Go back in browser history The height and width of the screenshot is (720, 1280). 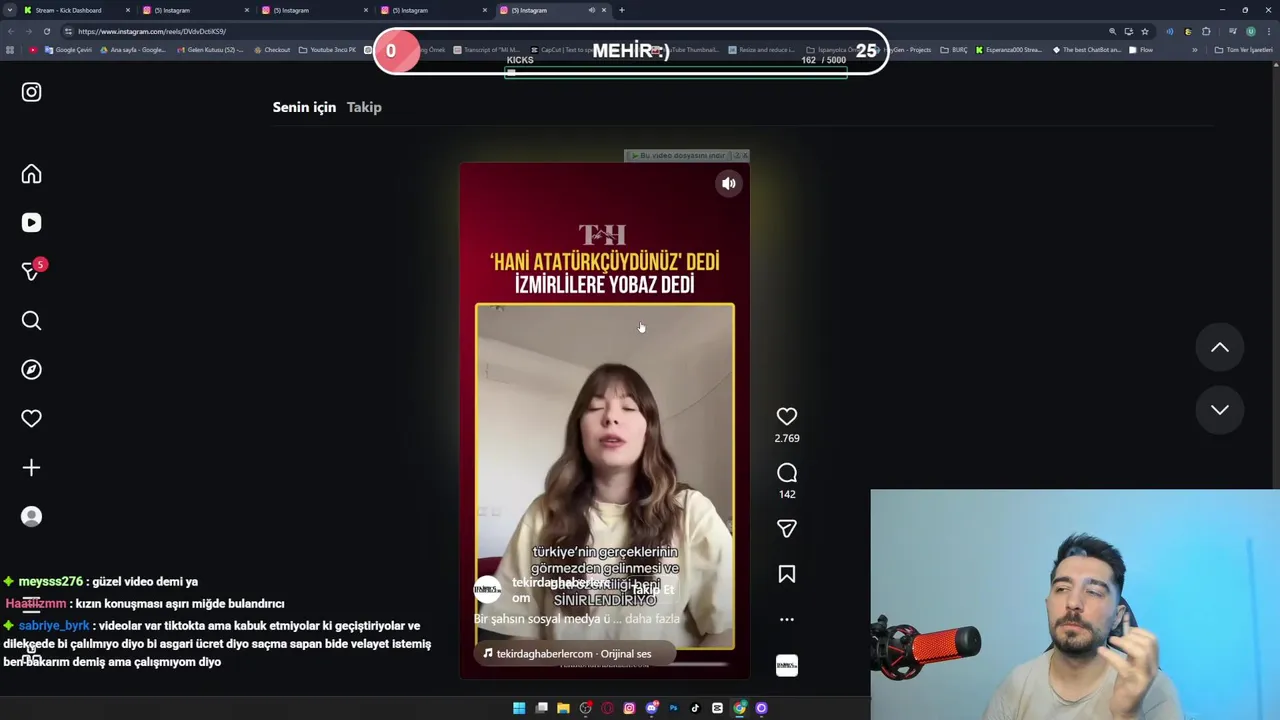click(11, 31)
